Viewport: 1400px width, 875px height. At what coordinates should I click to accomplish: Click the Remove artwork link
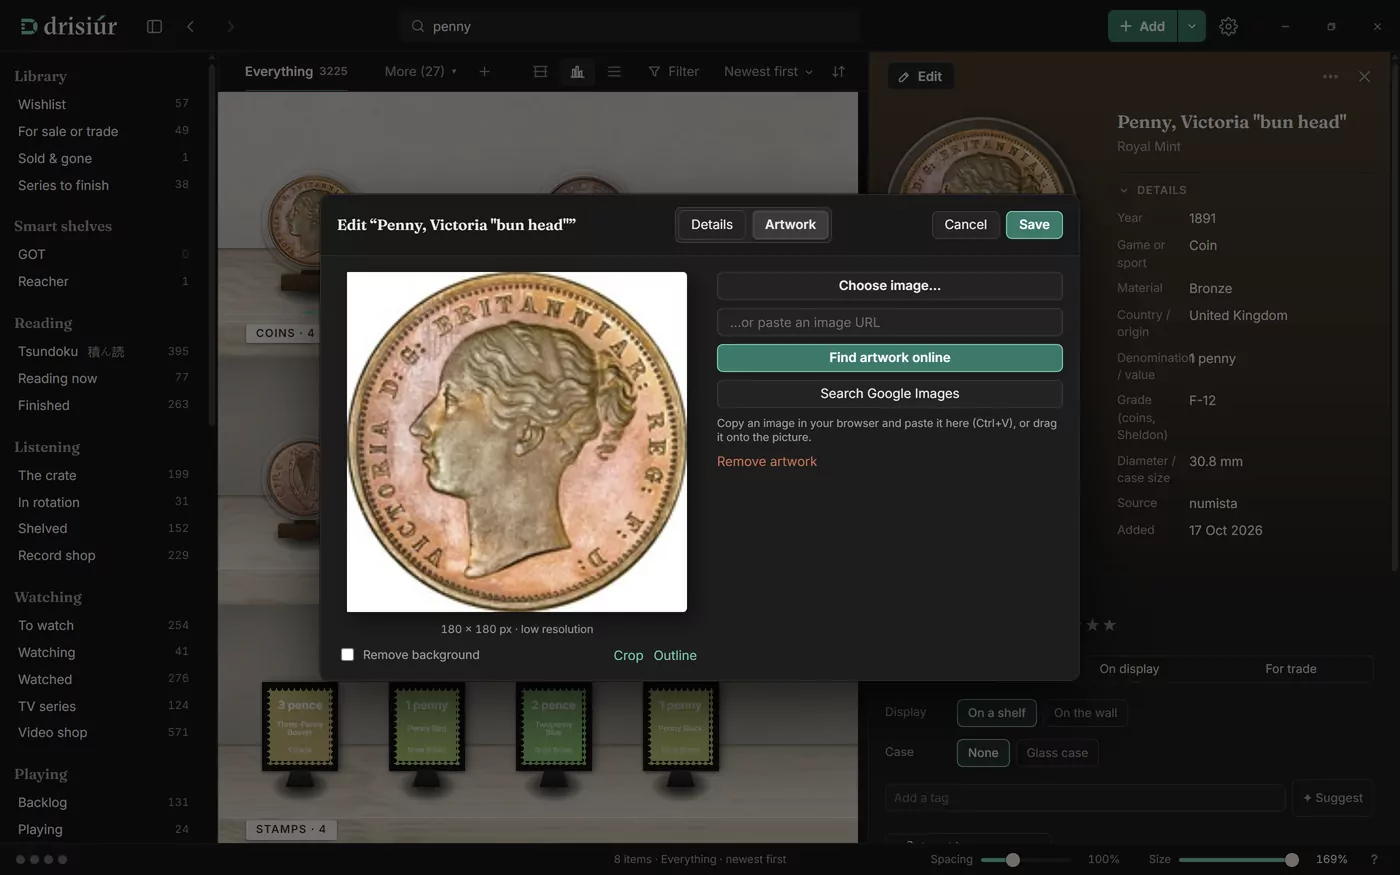767,461
